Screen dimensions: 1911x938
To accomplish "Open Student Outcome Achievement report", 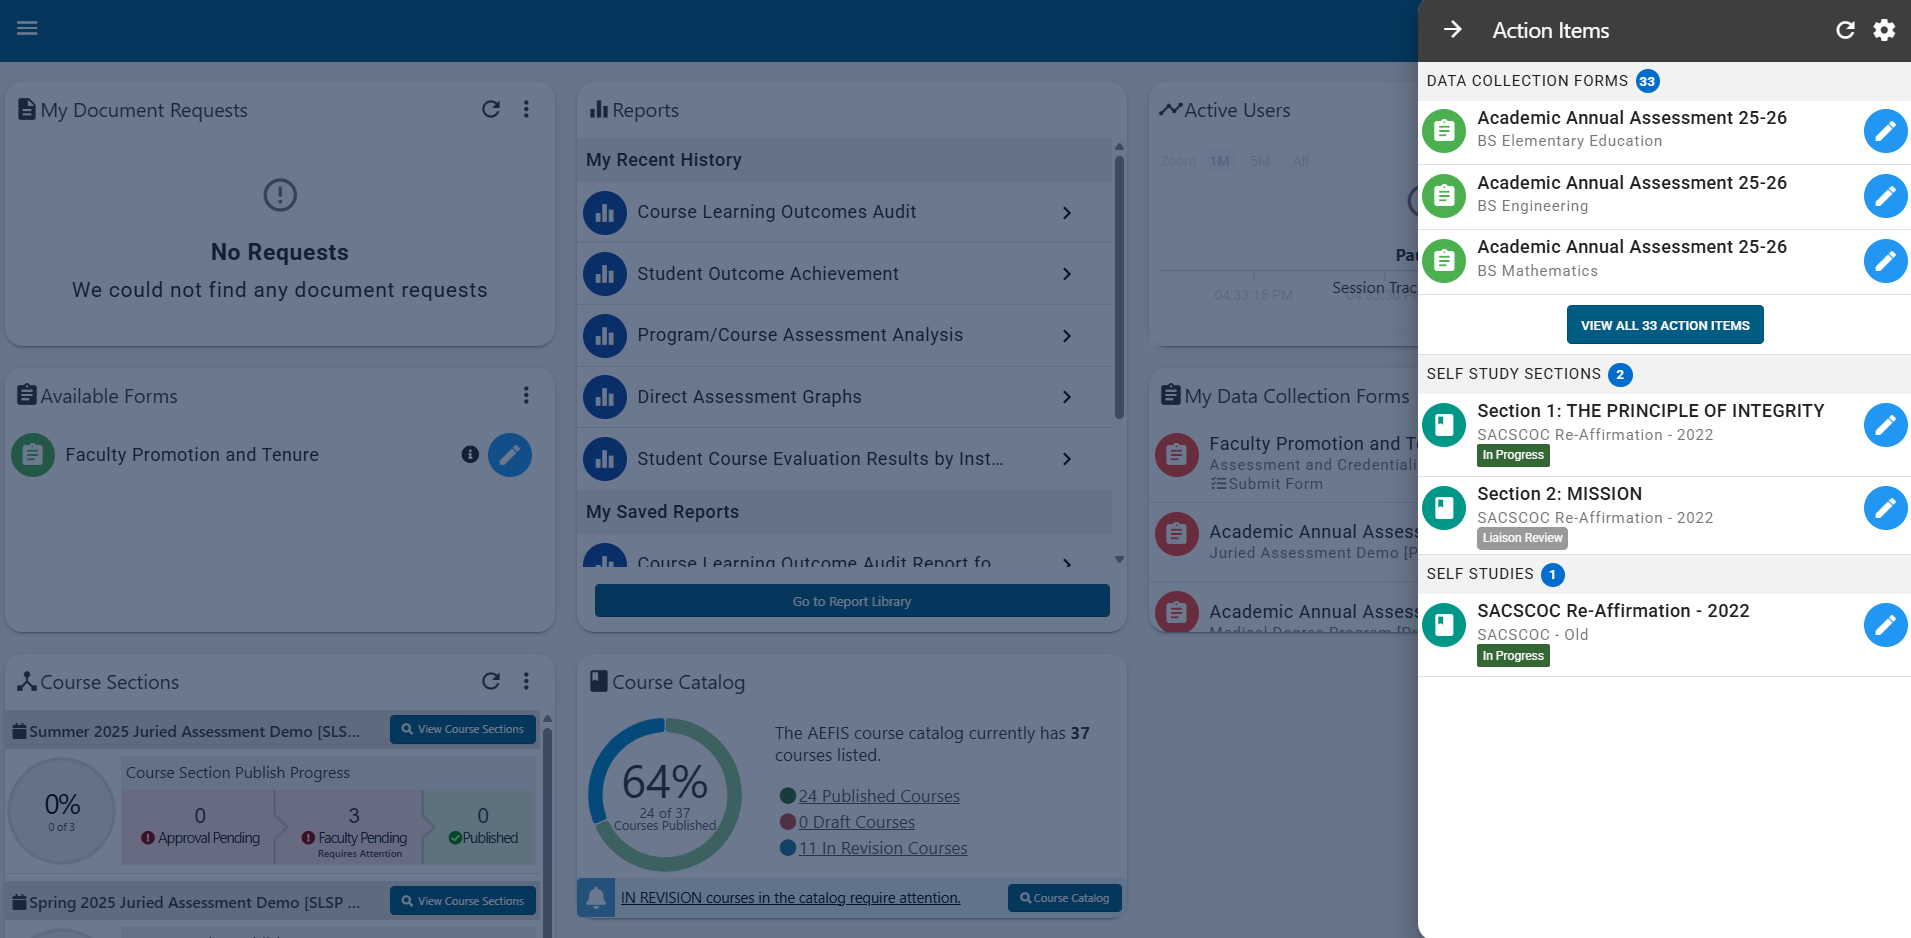I will (x=847, y=274).
